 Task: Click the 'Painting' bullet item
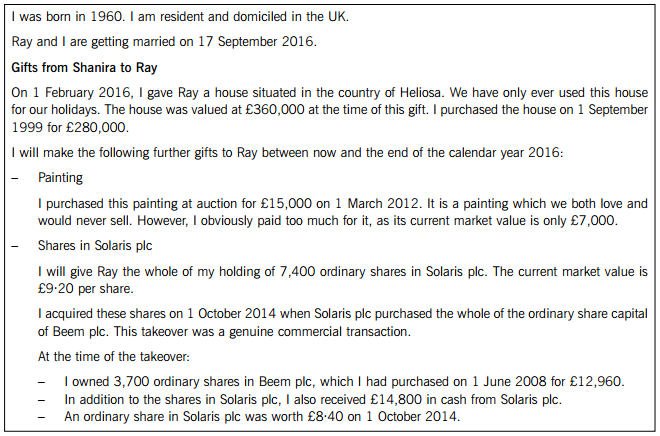pyautogui.click(x=60, y=178)
